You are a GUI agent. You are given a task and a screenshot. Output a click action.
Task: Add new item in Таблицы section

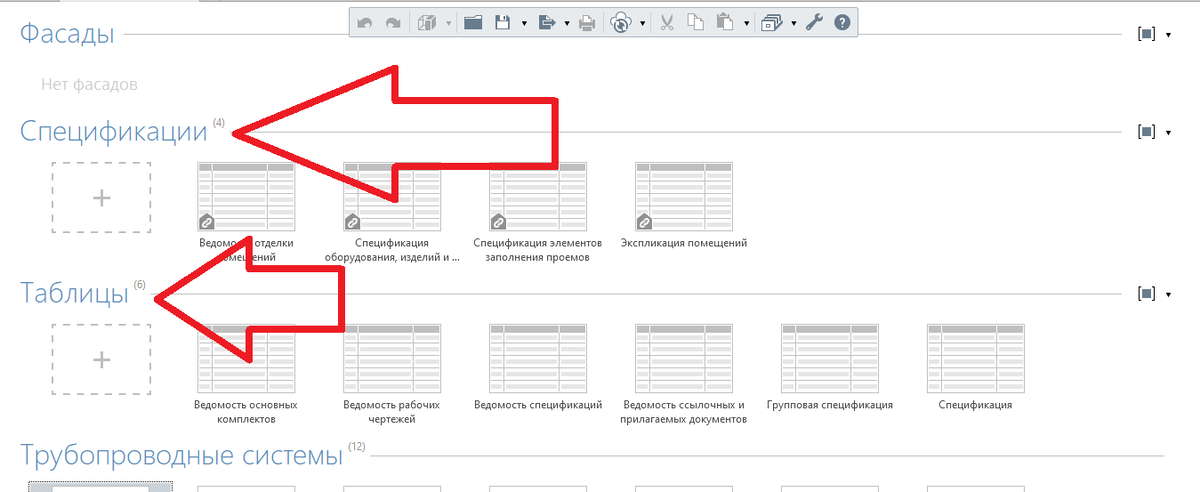click(101, 359)
